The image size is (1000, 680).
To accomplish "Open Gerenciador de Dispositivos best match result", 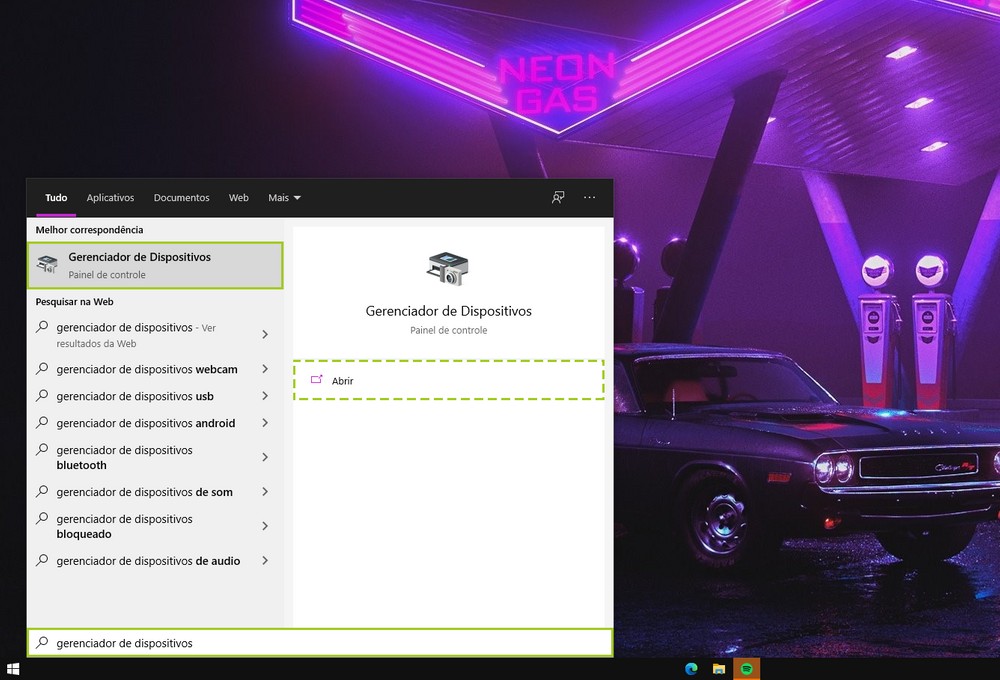I will pyautogui.click(x=155, y=265).
